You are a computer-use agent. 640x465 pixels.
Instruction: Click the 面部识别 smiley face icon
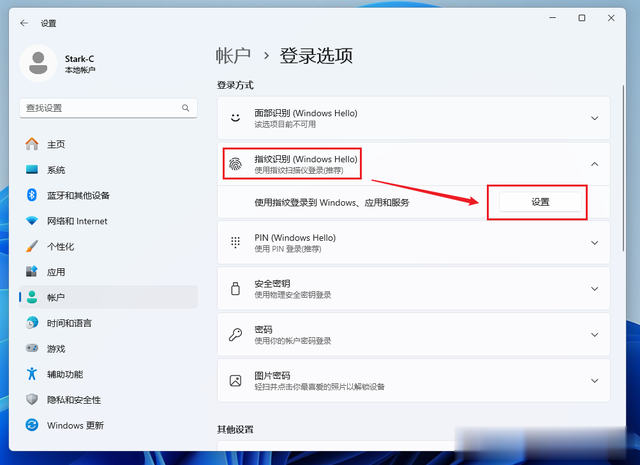click(236, 118)
